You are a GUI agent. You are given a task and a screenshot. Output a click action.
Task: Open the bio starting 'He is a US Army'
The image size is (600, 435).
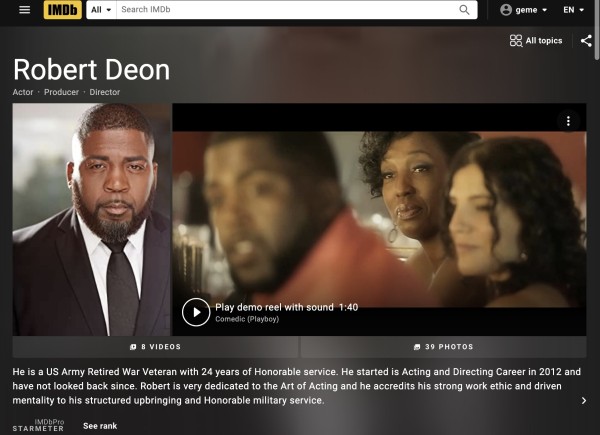click(297, 386)
